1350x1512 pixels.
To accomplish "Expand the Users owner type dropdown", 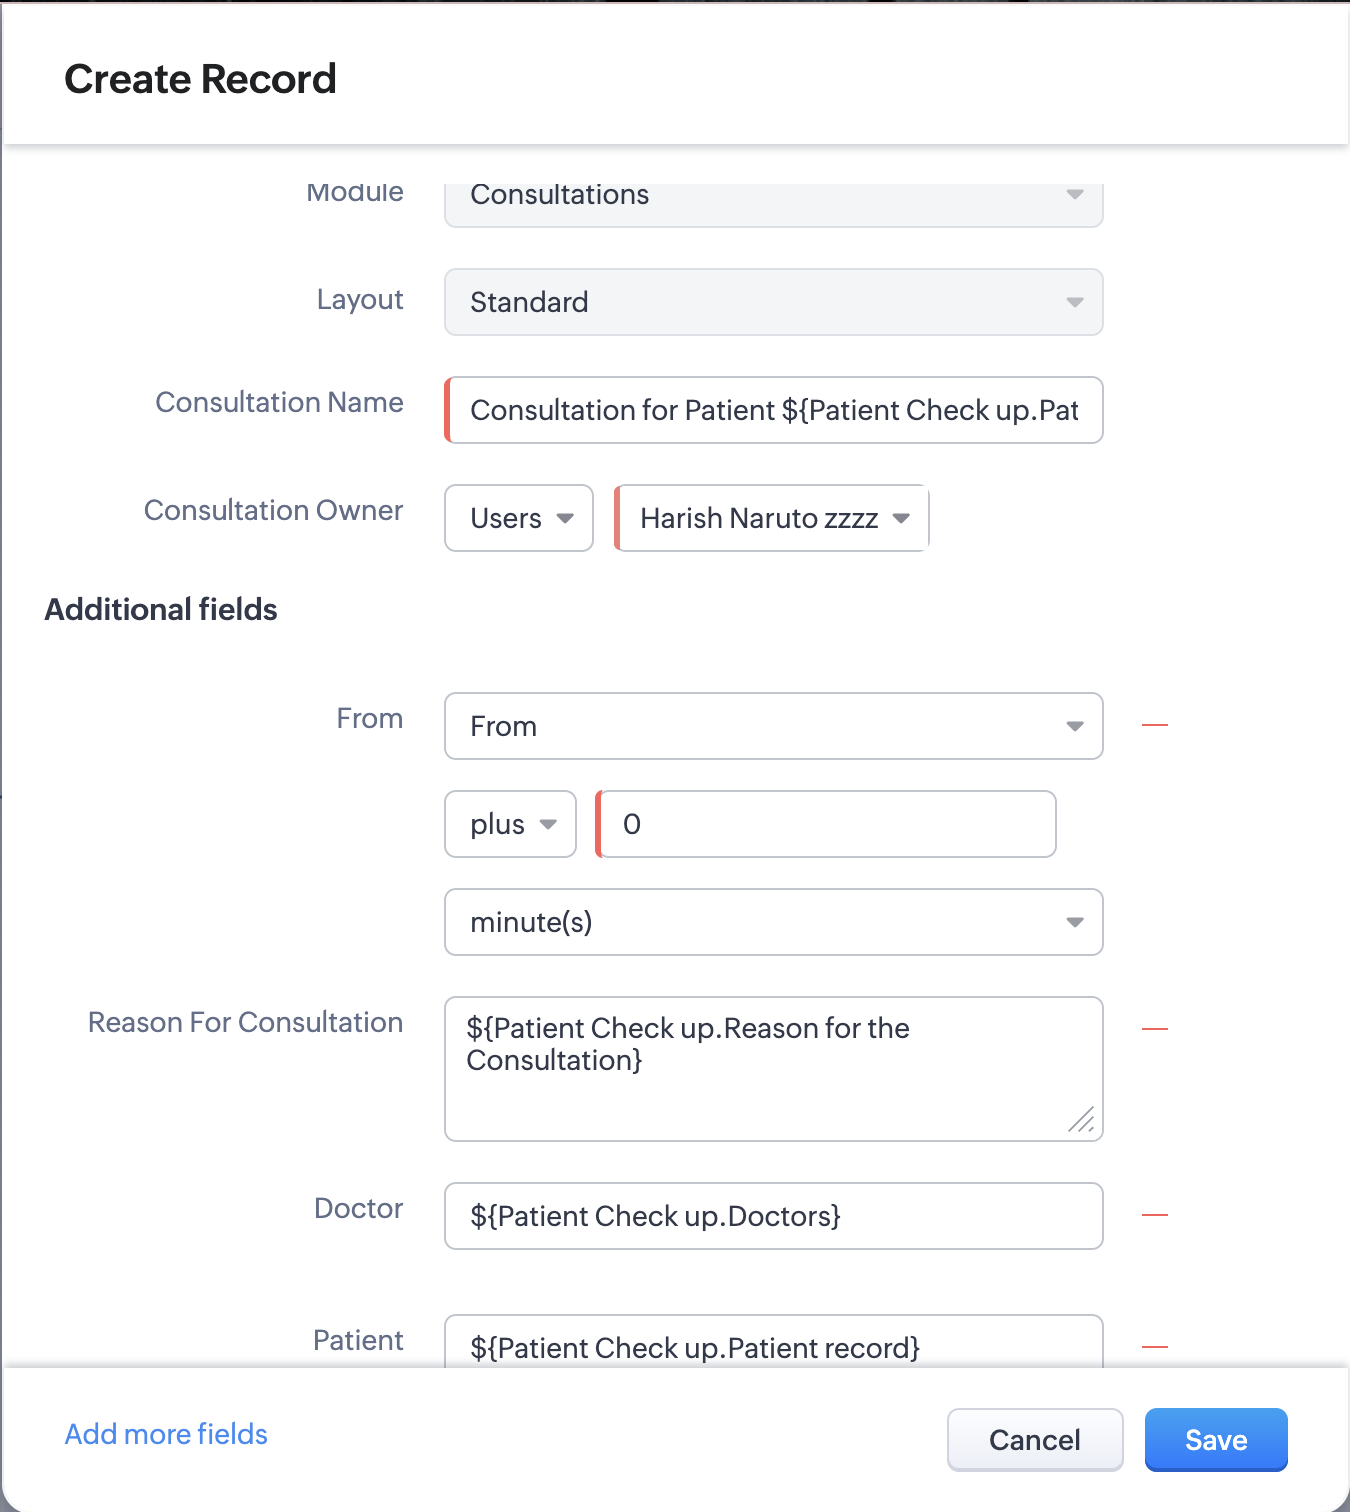I will pos(519,518).
